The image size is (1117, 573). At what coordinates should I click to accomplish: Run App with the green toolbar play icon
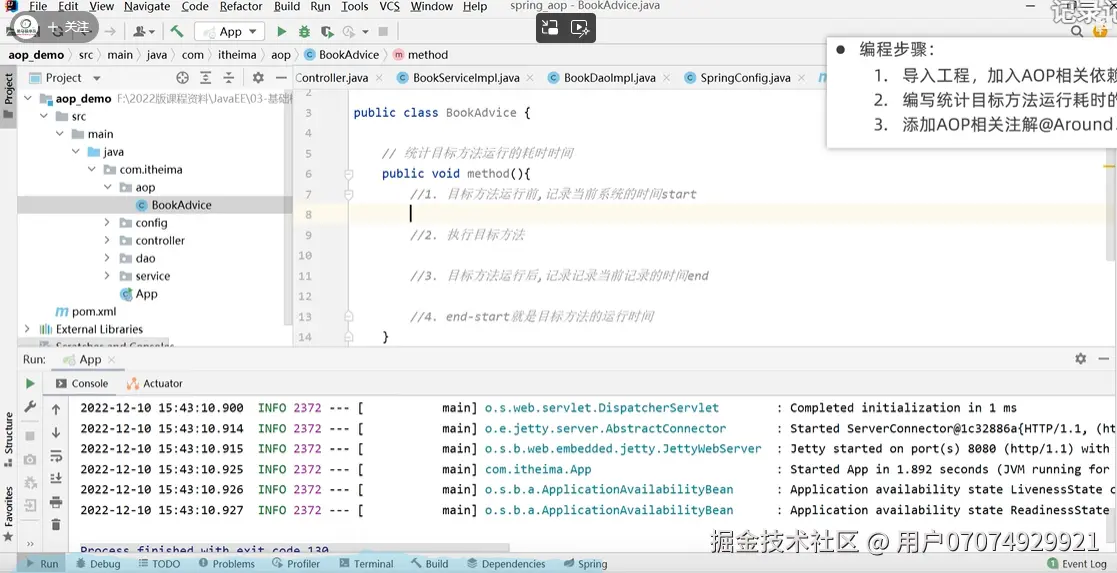[x=281, y=31]
